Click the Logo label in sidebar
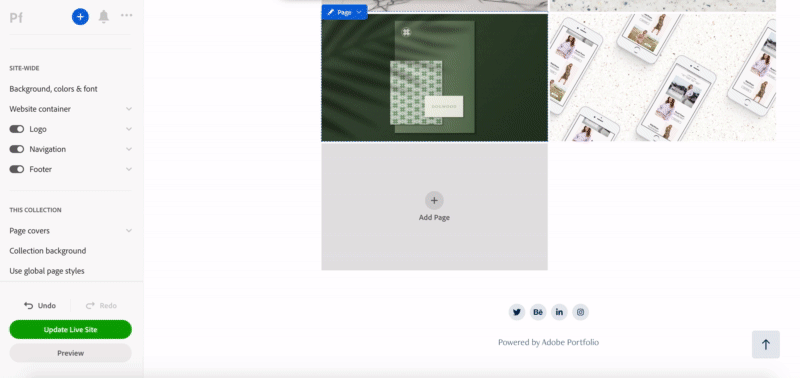800x378 pixels. tap(38, 129)
